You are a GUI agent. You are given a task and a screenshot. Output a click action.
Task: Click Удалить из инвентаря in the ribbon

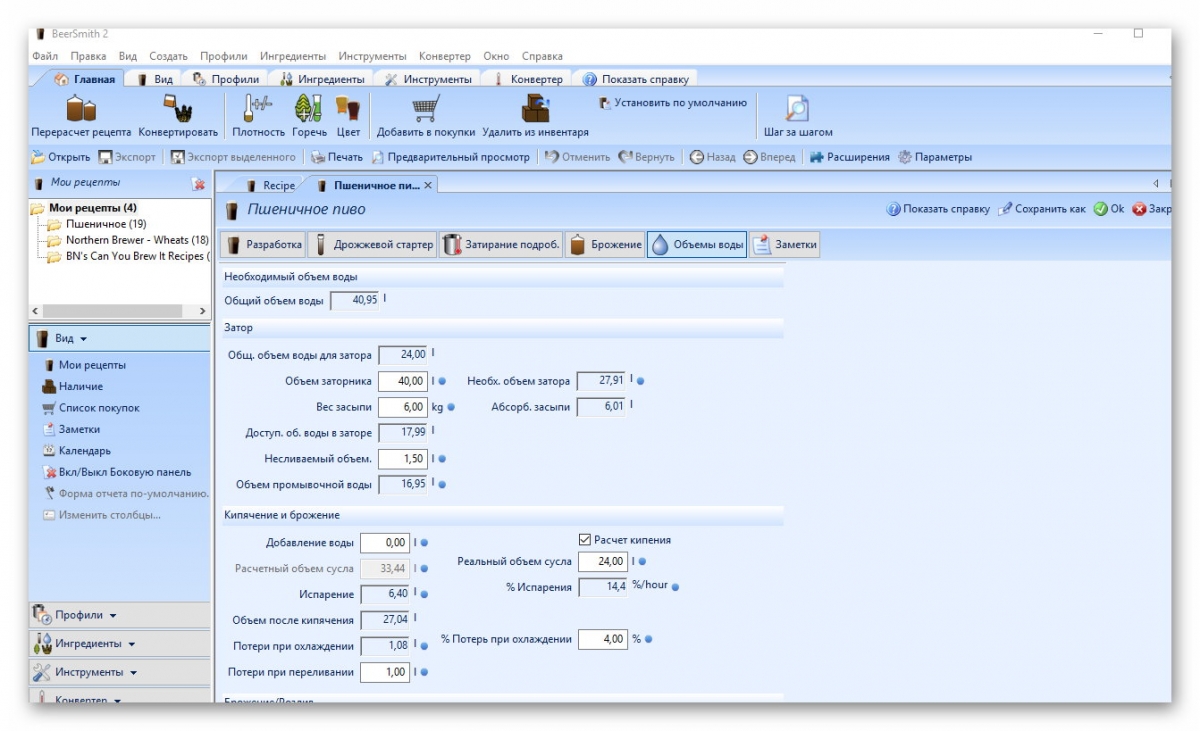coord(535,115)
